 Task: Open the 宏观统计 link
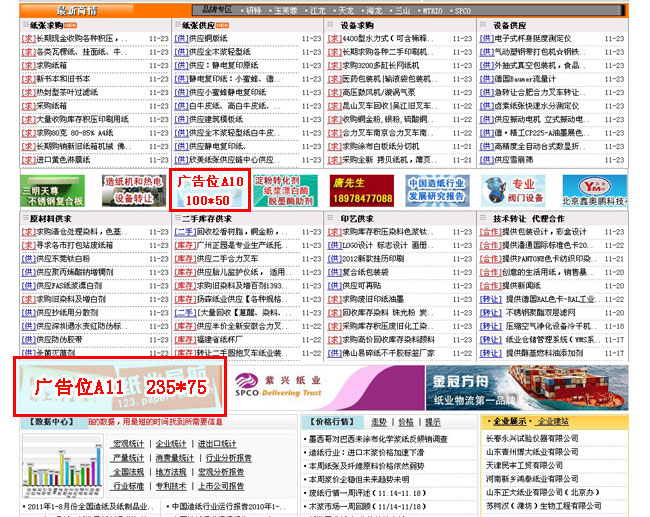coord(128,444)
